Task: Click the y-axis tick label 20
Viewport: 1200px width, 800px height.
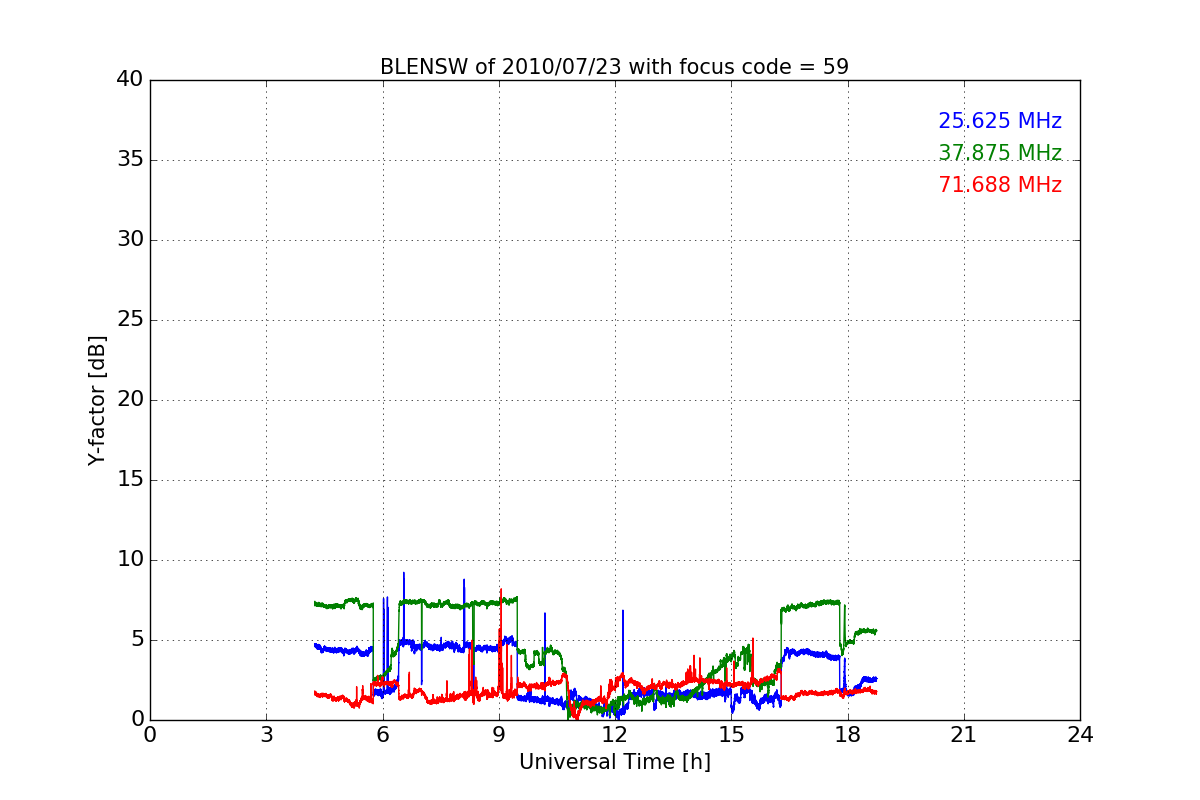Action: tap(130, 400)
